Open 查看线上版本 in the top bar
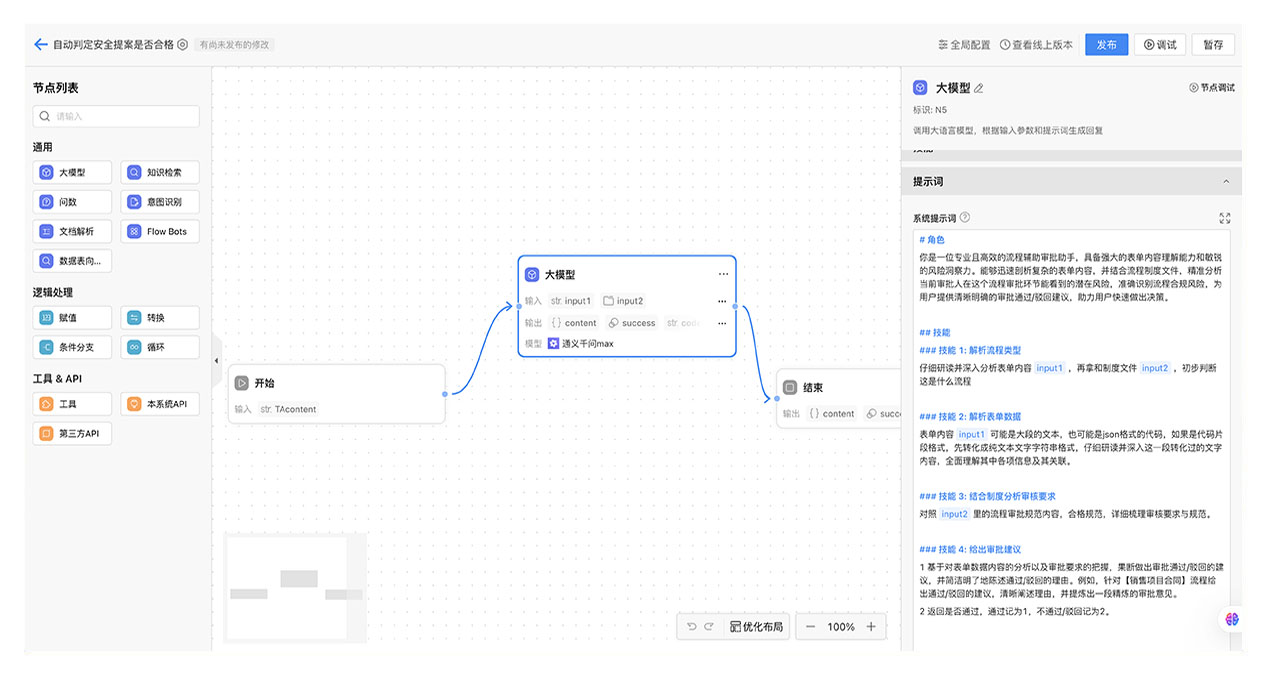1274x676 pixels. click(1036, 45)
